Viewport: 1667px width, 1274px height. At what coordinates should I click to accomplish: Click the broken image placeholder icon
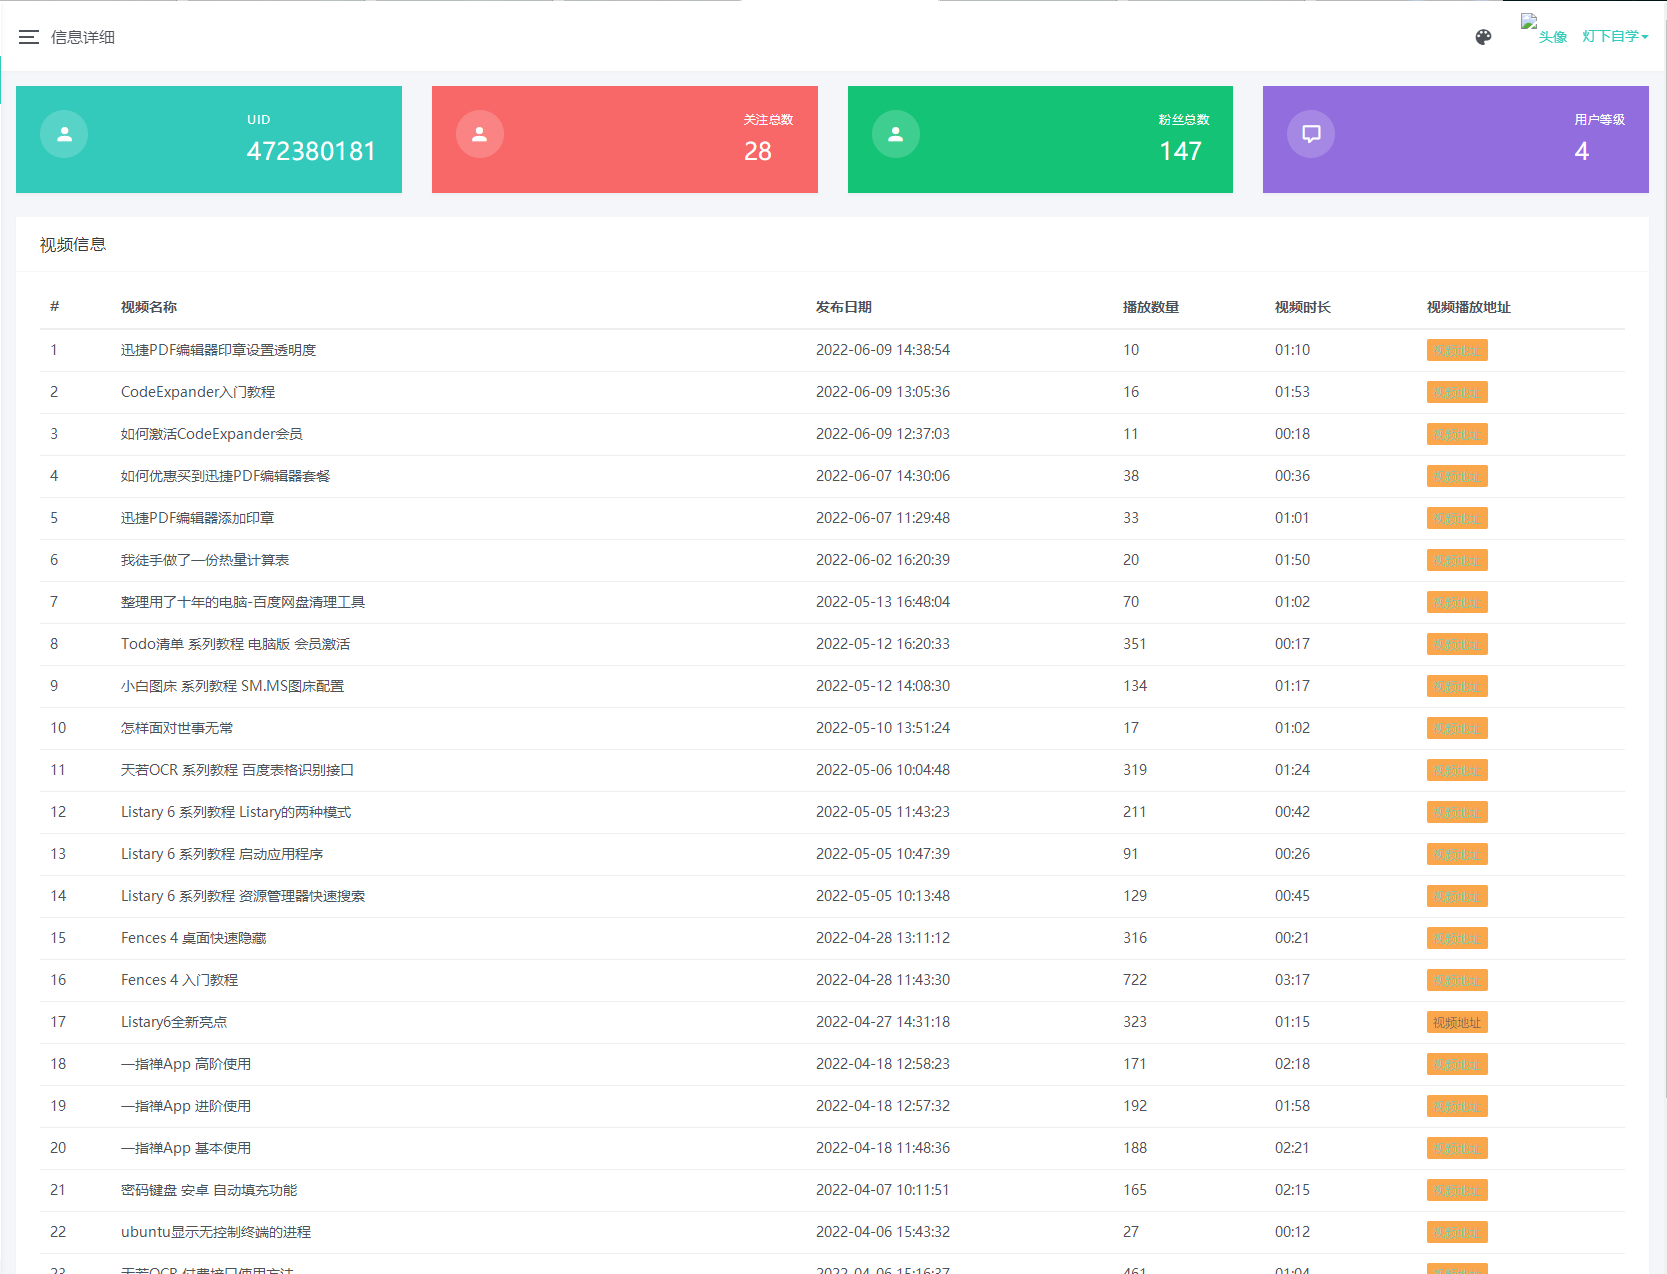pos(1529,20)
